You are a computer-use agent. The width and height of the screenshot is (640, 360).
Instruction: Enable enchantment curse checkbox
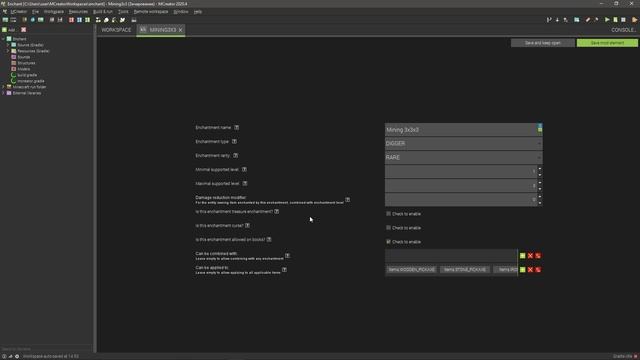pos(389,227)
